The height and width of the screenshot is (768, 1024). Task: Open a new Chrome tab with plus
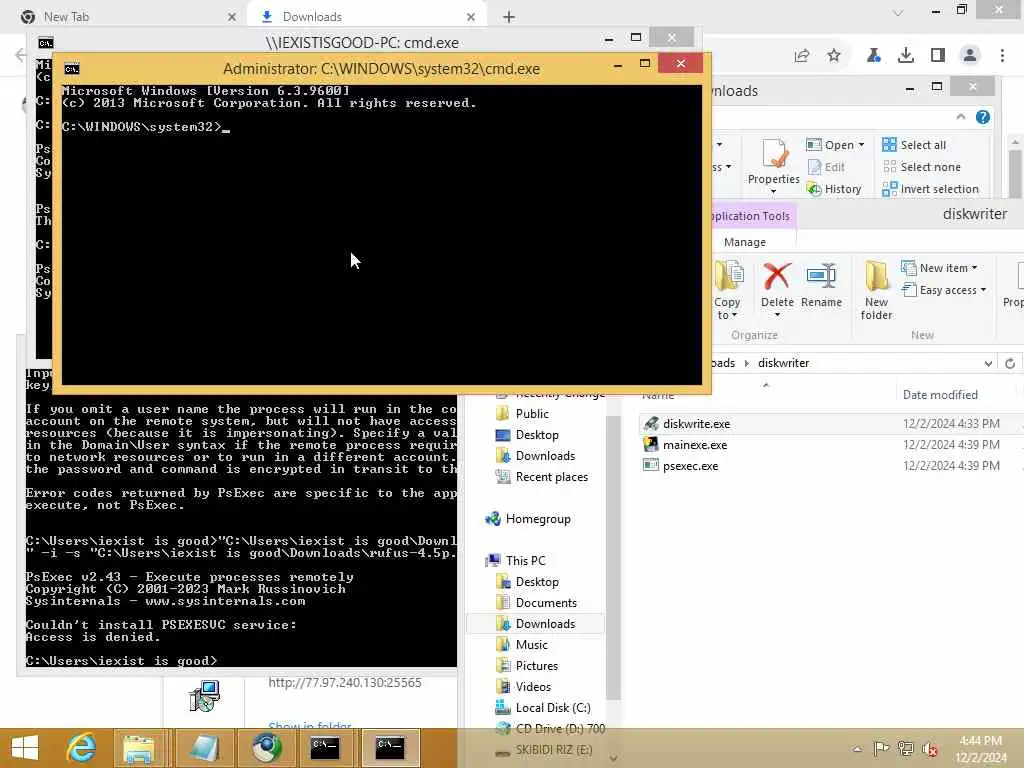coord(509,17)
